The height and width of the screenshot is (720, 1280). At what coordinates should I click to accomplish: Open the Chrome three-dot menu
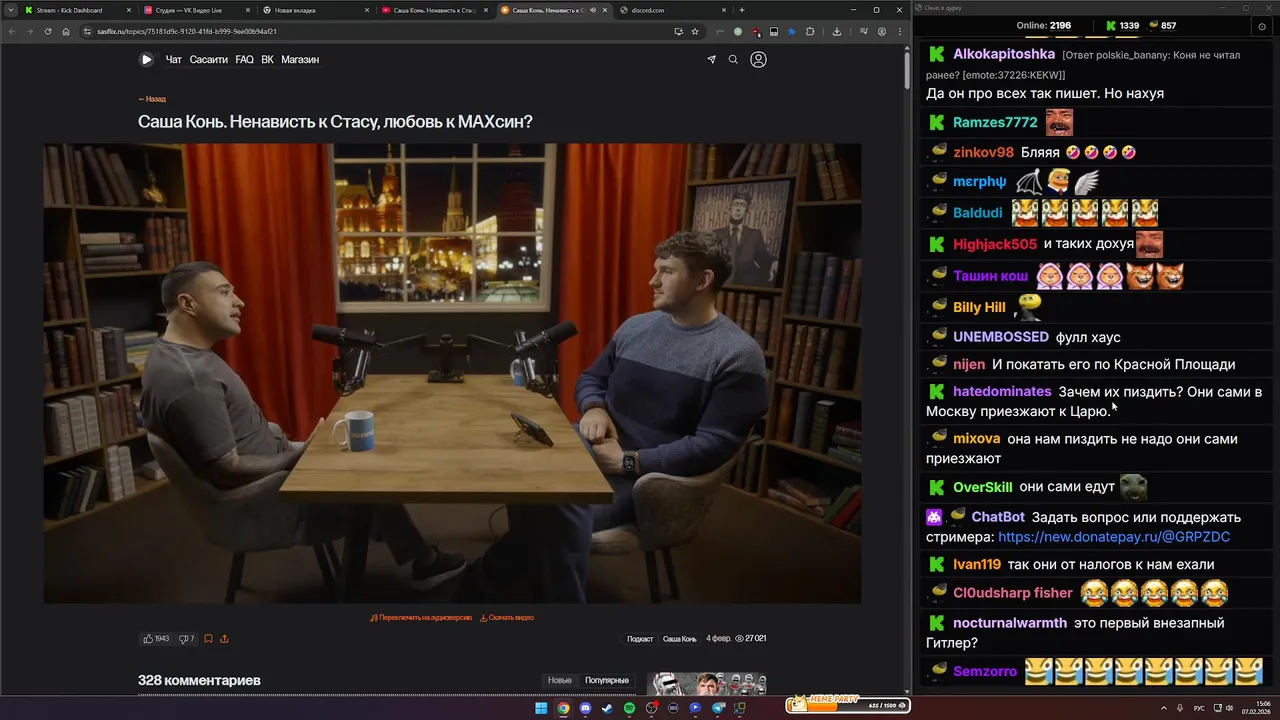[x=898, y=31]
